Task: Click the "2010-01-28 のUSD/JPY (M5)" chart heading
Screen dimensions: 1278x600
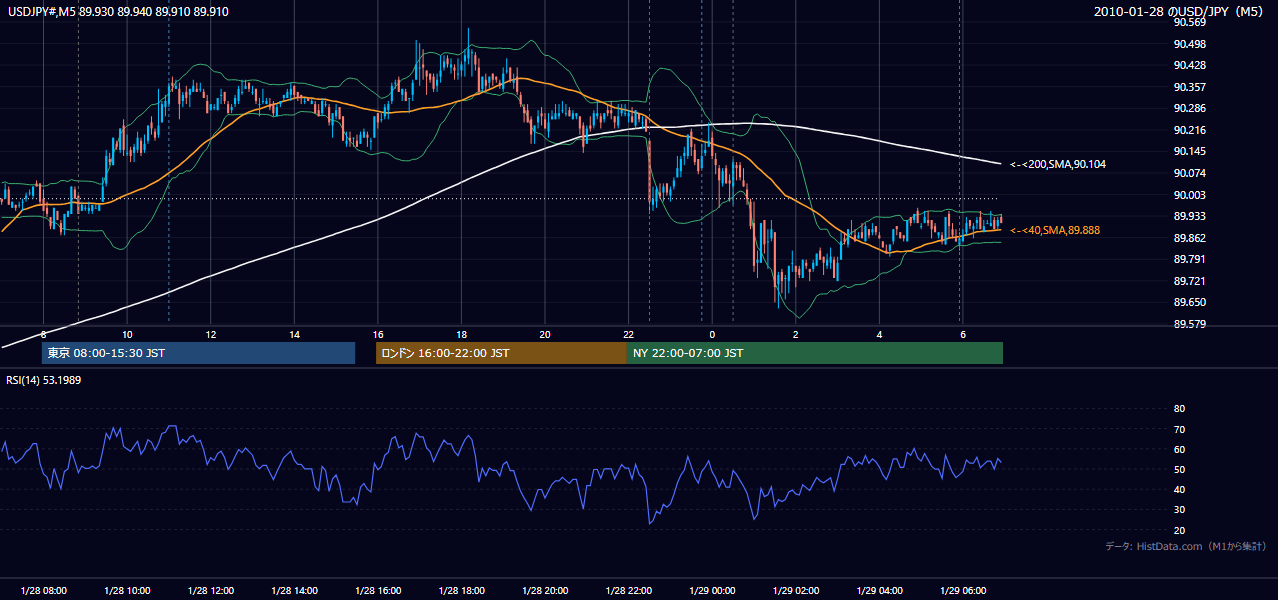Action: pos(1179,11)
